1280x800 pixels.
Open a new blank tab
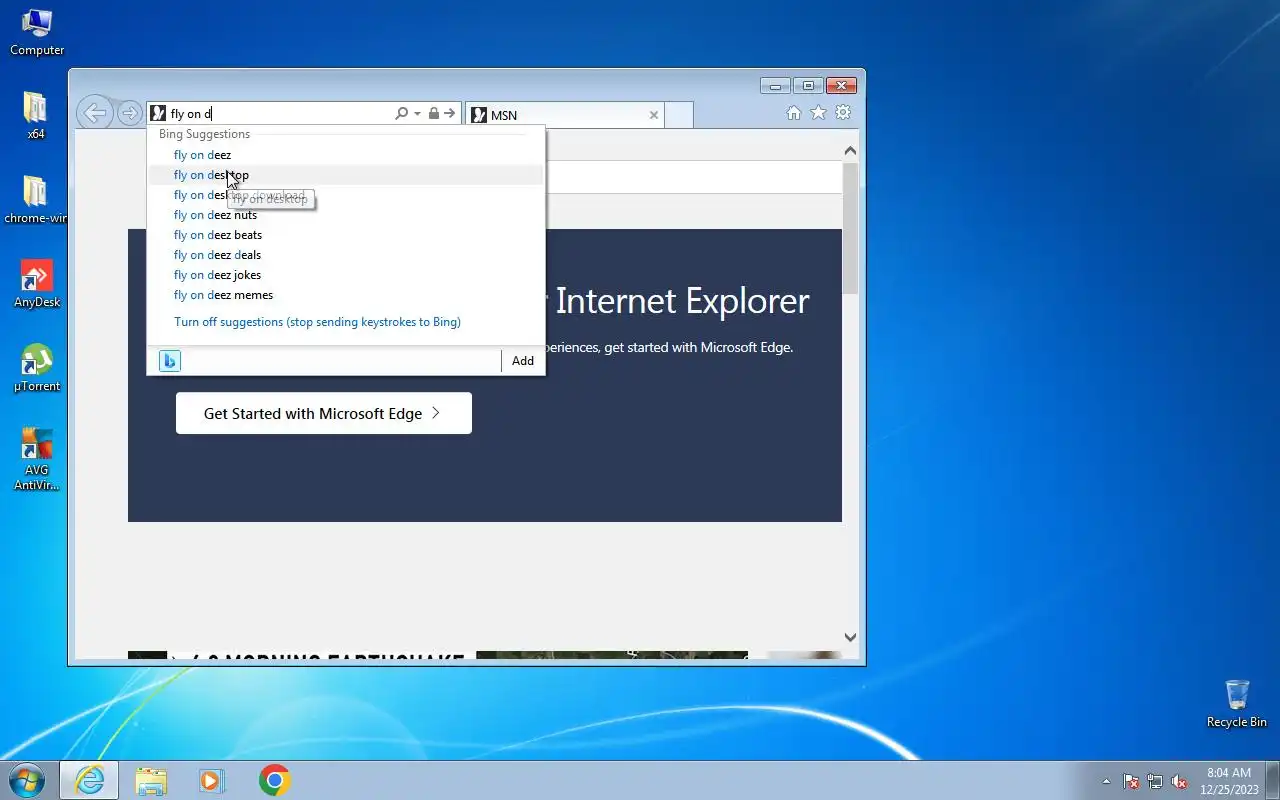[x=679, y=115]
